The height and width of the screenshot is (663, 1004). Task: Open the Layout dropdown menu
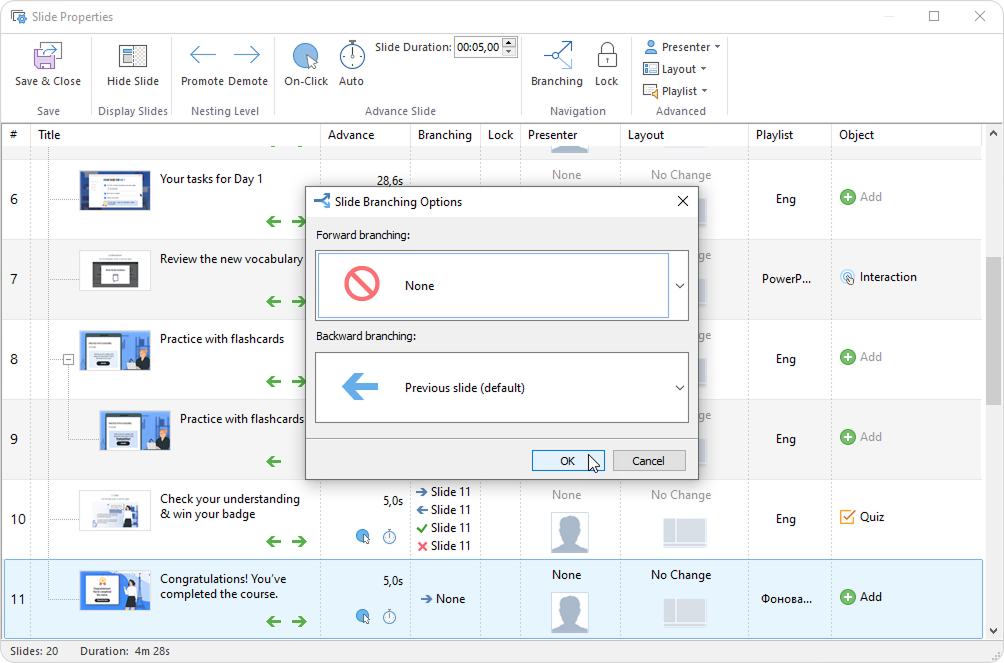tap(676, 69)
